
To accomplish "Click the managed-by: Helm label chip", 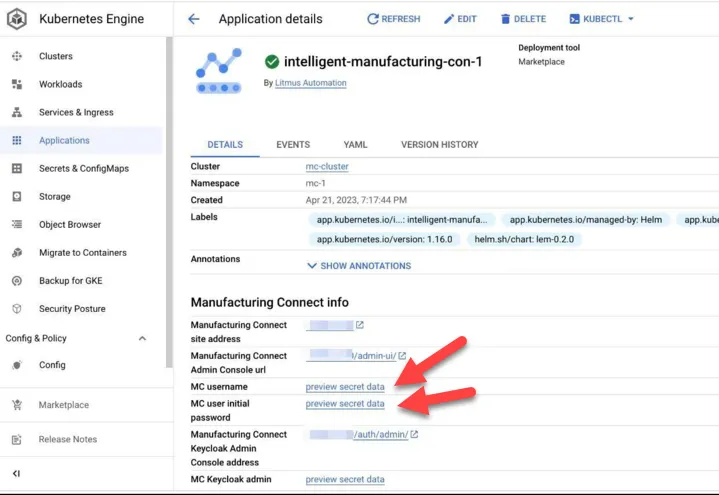I will (586, 220).
